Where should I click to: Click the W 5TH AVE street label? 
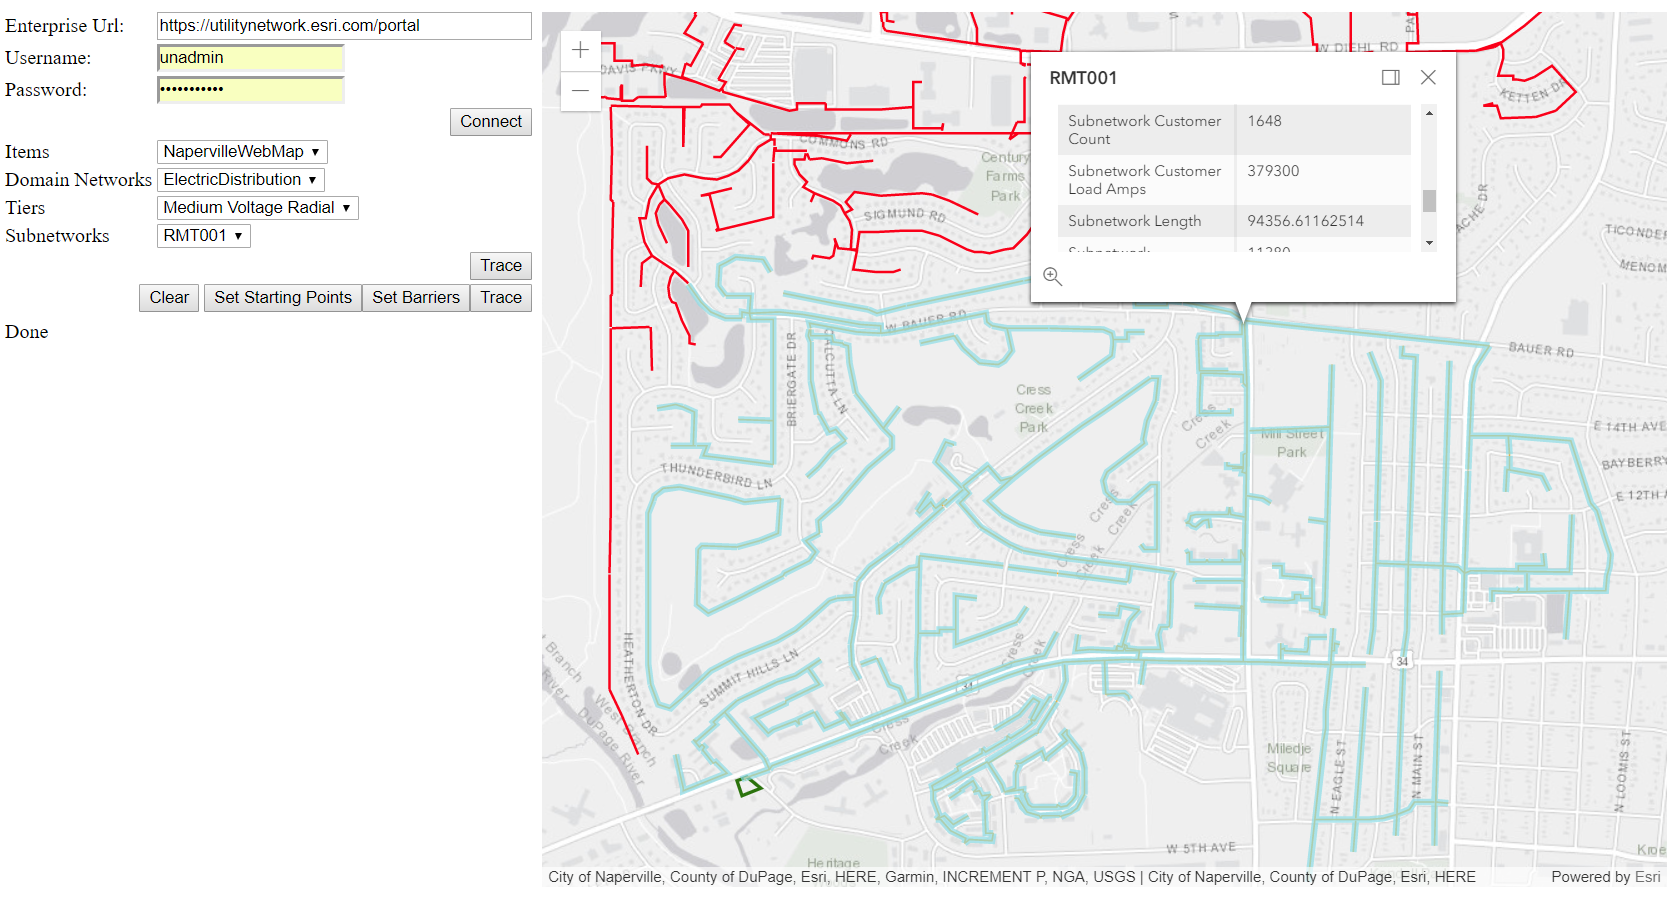click(x=1201, y=848)
